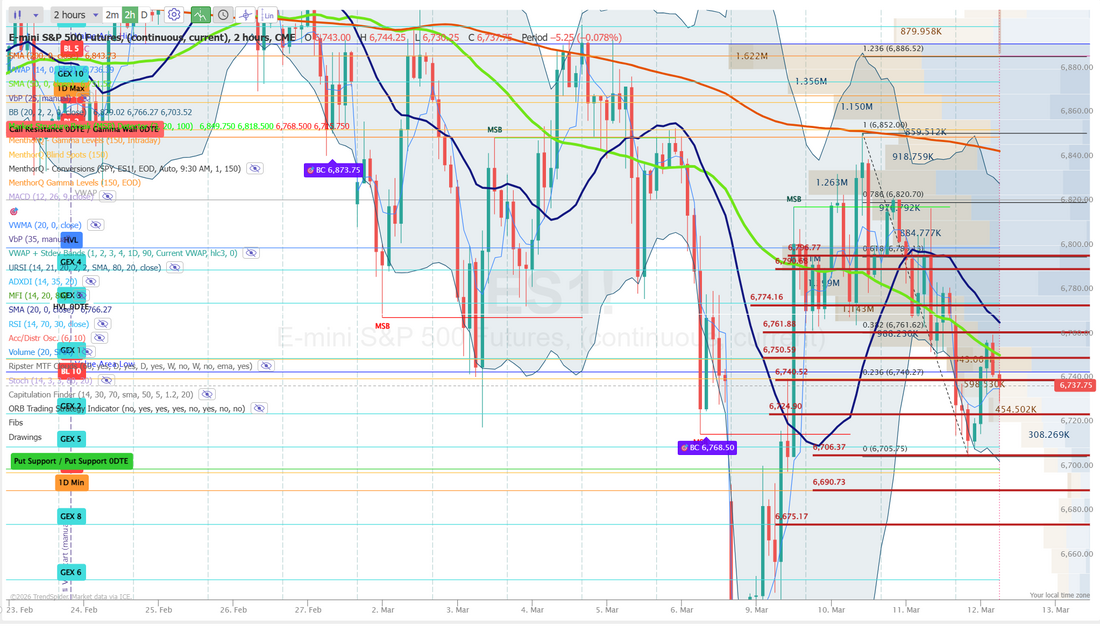Select the Fibs entry in legend
The width and height of the screenshot is (1100, 626).
(x=17, y=423)
